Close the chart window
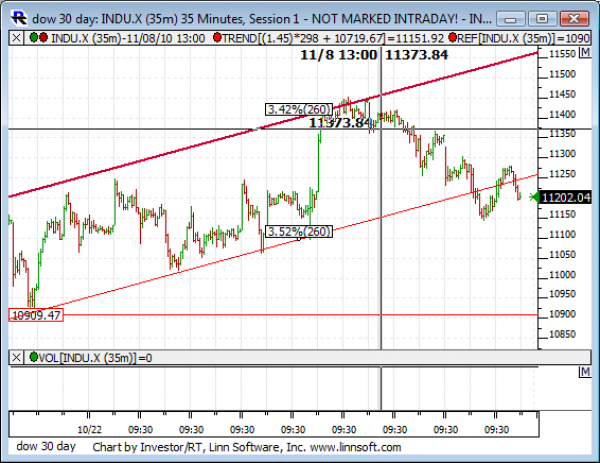This screenshot has height=463, width=600. pos(574,18)
